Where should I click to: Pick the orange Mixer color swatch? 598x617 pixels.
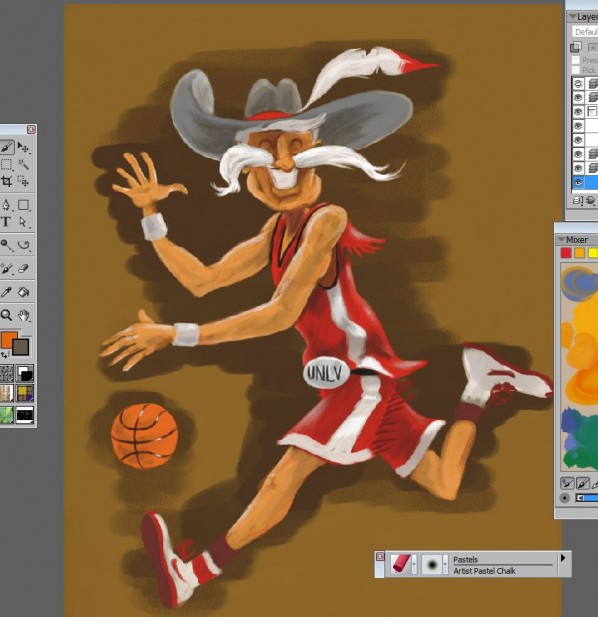coord(580,253)
